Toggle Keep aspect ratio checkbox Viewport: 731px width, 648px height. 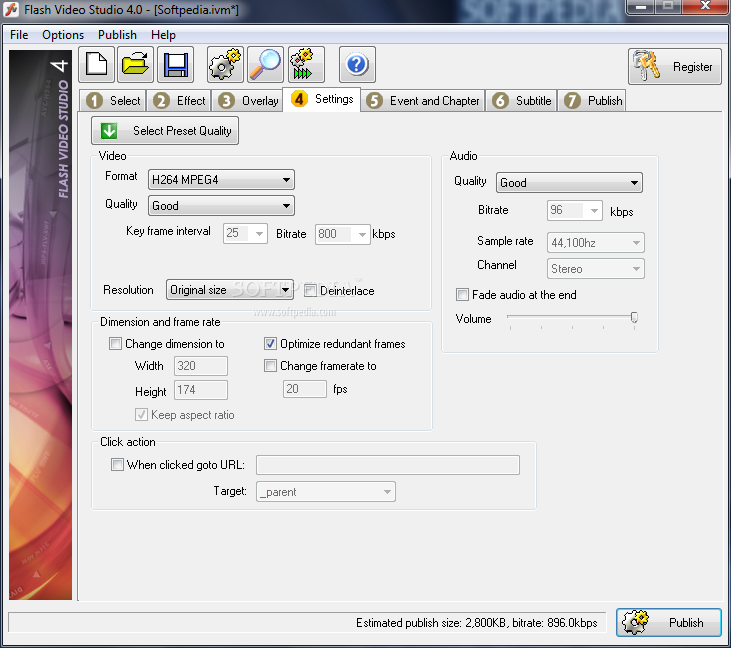click(141, 414)
